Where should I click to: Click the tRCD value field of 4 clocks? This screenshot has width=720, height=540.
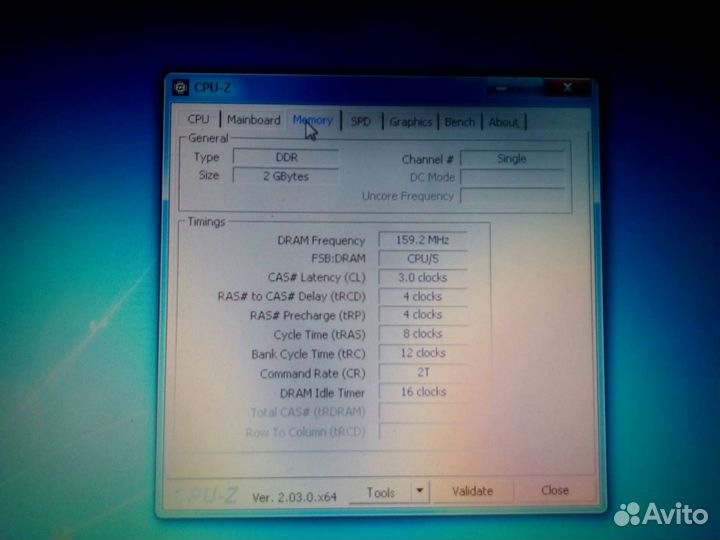(422, 296)
